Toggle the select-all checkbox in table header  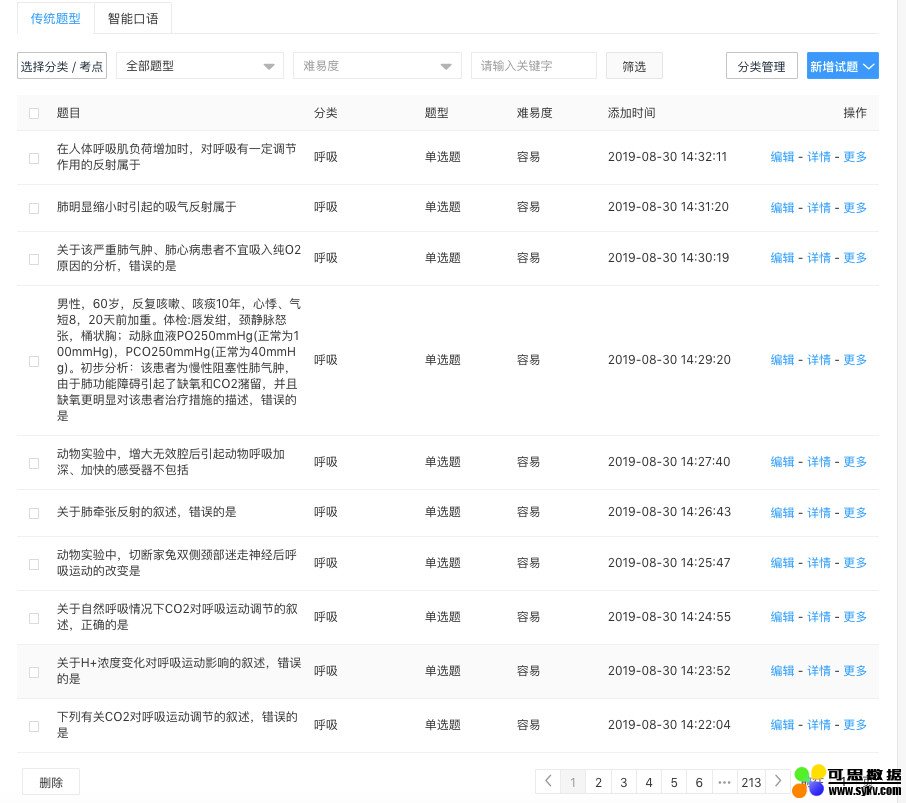pos(34,113)
